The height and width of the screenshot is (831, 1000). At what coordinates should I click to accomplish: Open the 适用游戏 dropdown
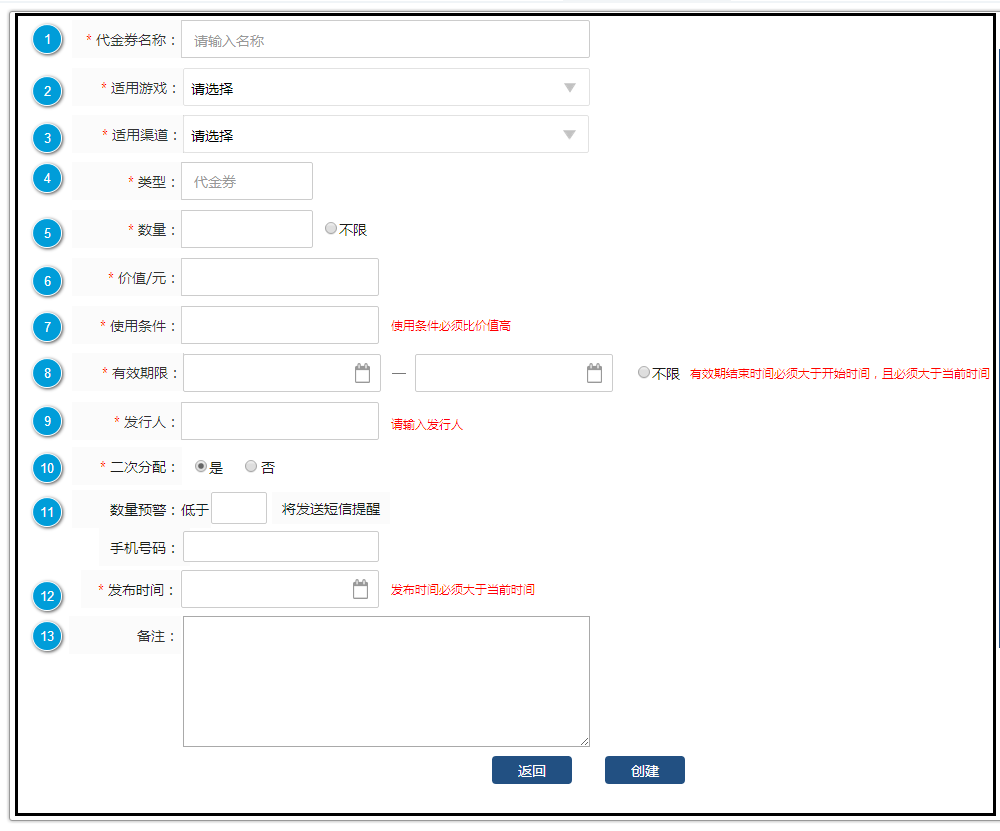click(385, 87)
